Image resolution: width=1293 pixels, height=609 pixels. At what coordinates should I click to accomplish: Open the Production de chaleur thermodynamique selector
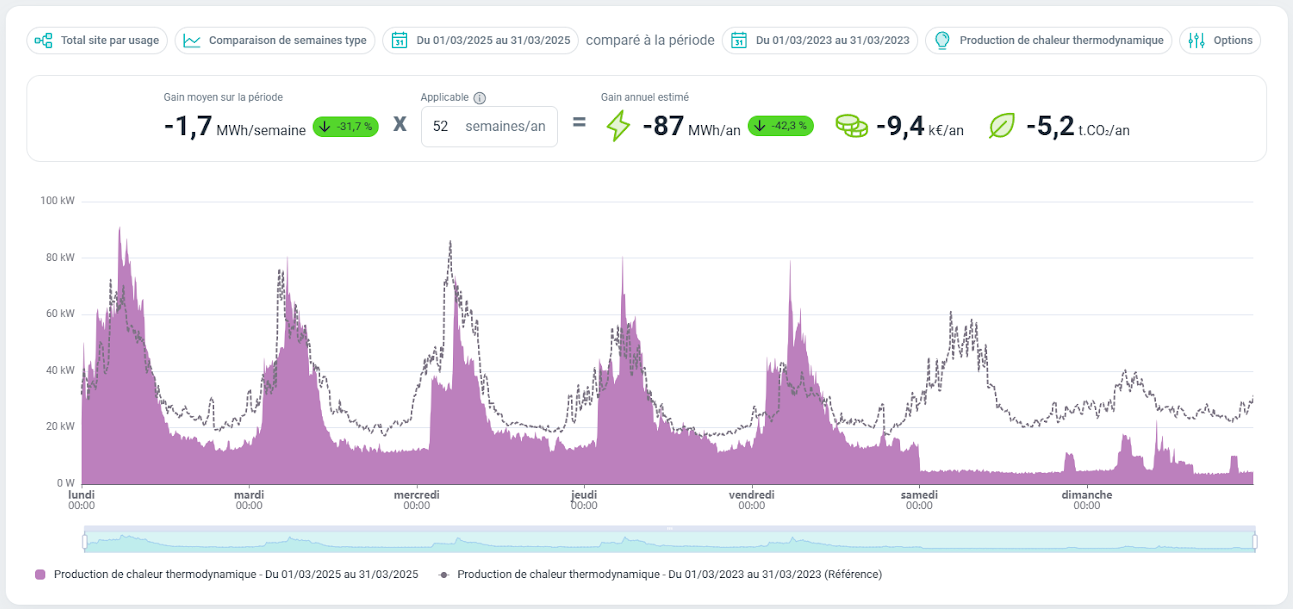point(1060,41)
